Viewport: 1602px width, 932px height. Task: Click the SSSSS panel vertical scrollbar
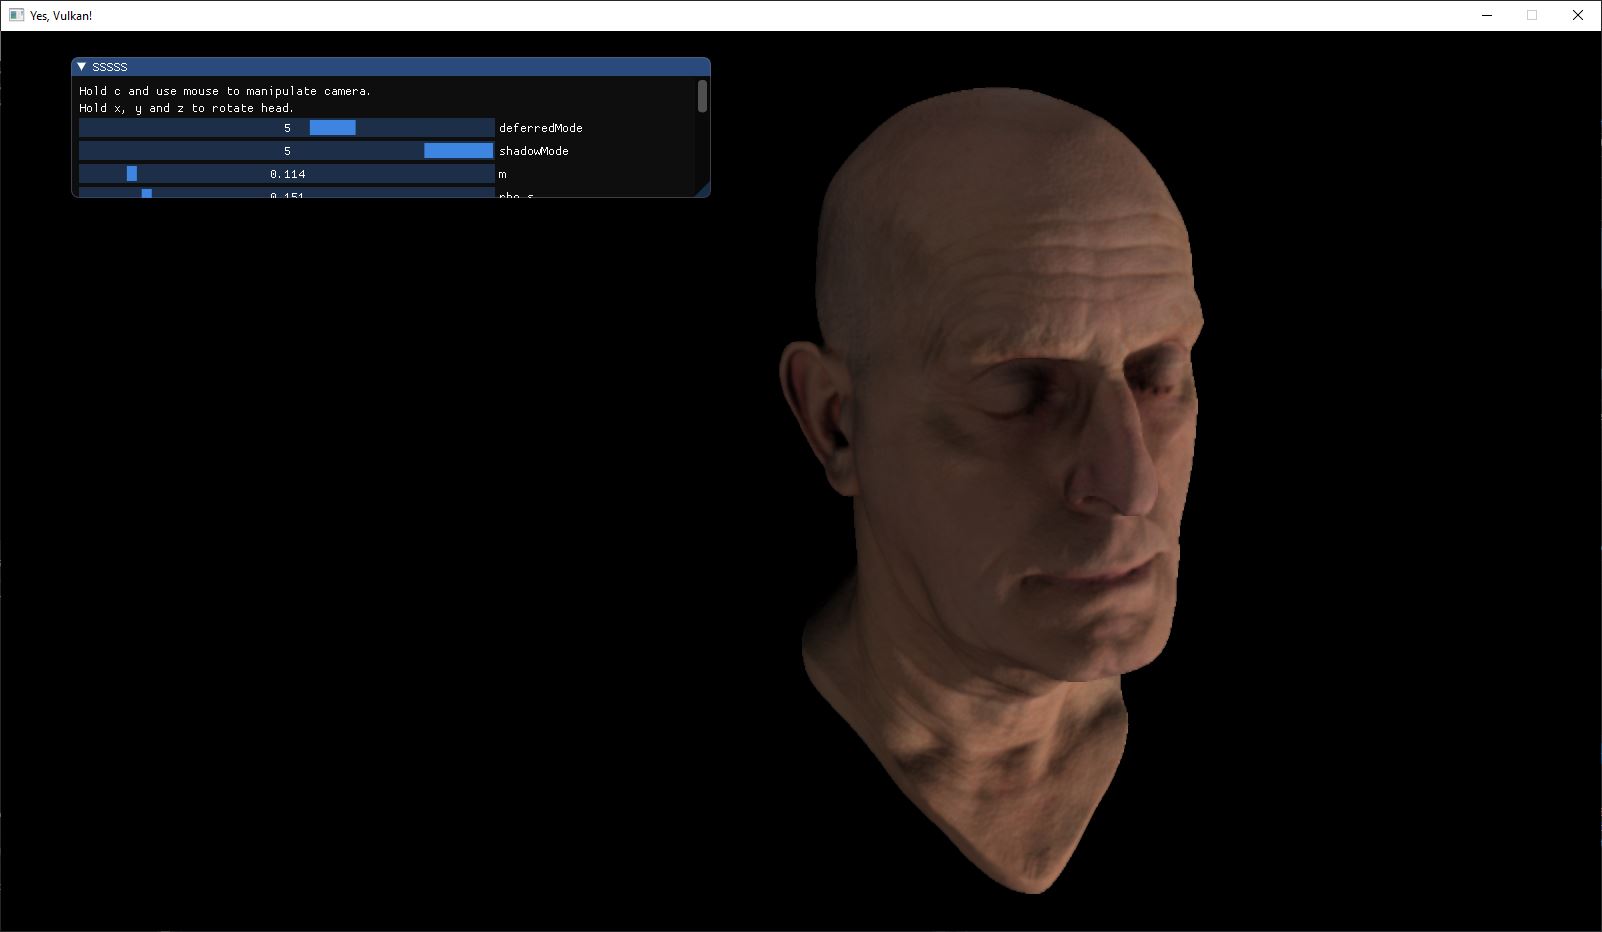[x=702, y=96]
